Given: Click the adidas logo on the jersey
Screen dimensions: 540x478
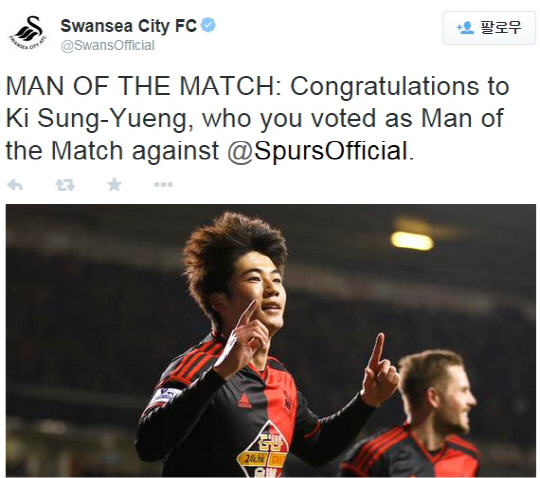Looking at the screenshot, I should 244,401.
